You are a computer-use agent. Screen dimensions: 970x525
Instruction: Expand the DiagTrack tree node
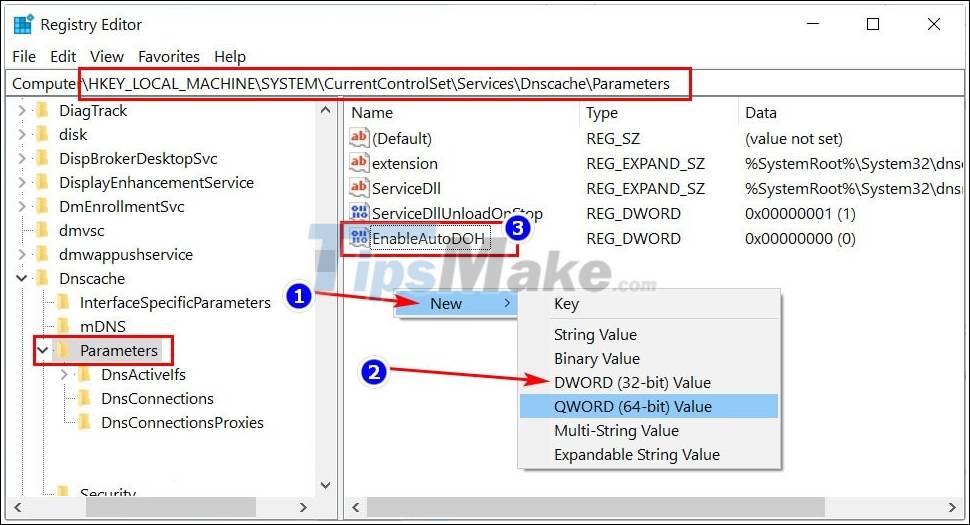[22, 111]
